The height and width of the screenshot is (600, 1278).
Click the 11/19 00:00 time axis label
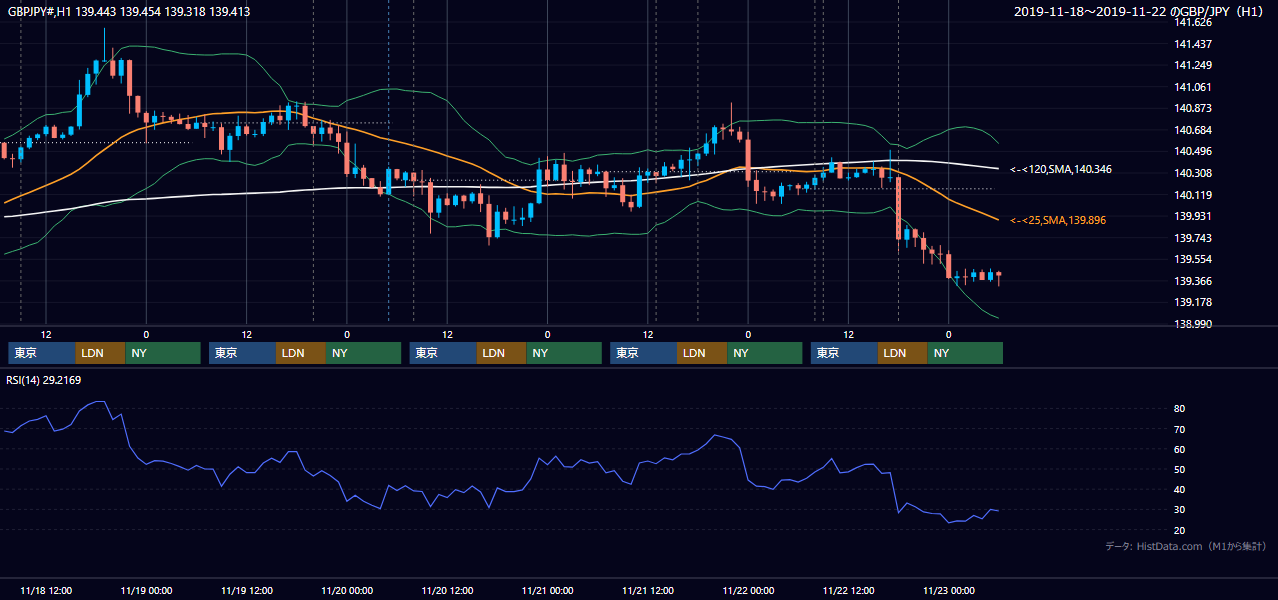[146, 590]
